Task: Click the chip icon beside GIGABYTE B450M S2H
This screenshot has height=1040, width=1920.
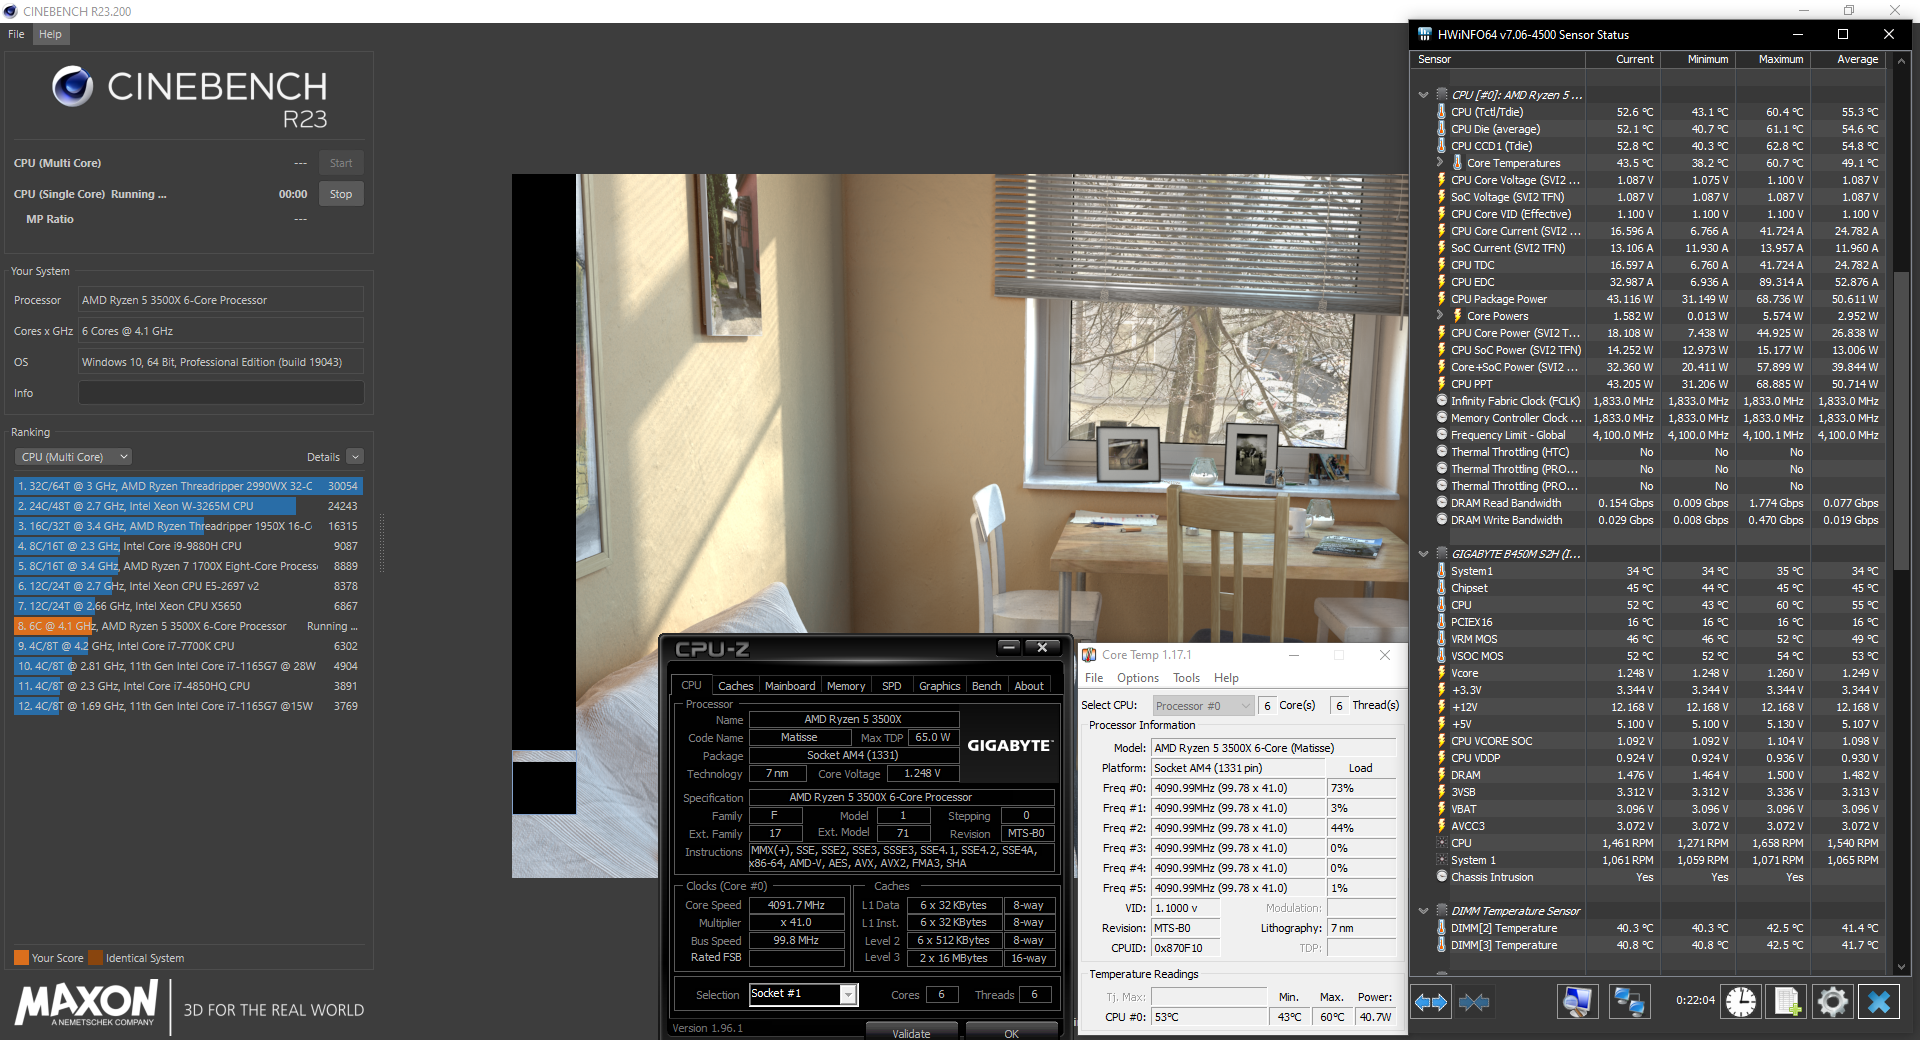Action: 1441,554
